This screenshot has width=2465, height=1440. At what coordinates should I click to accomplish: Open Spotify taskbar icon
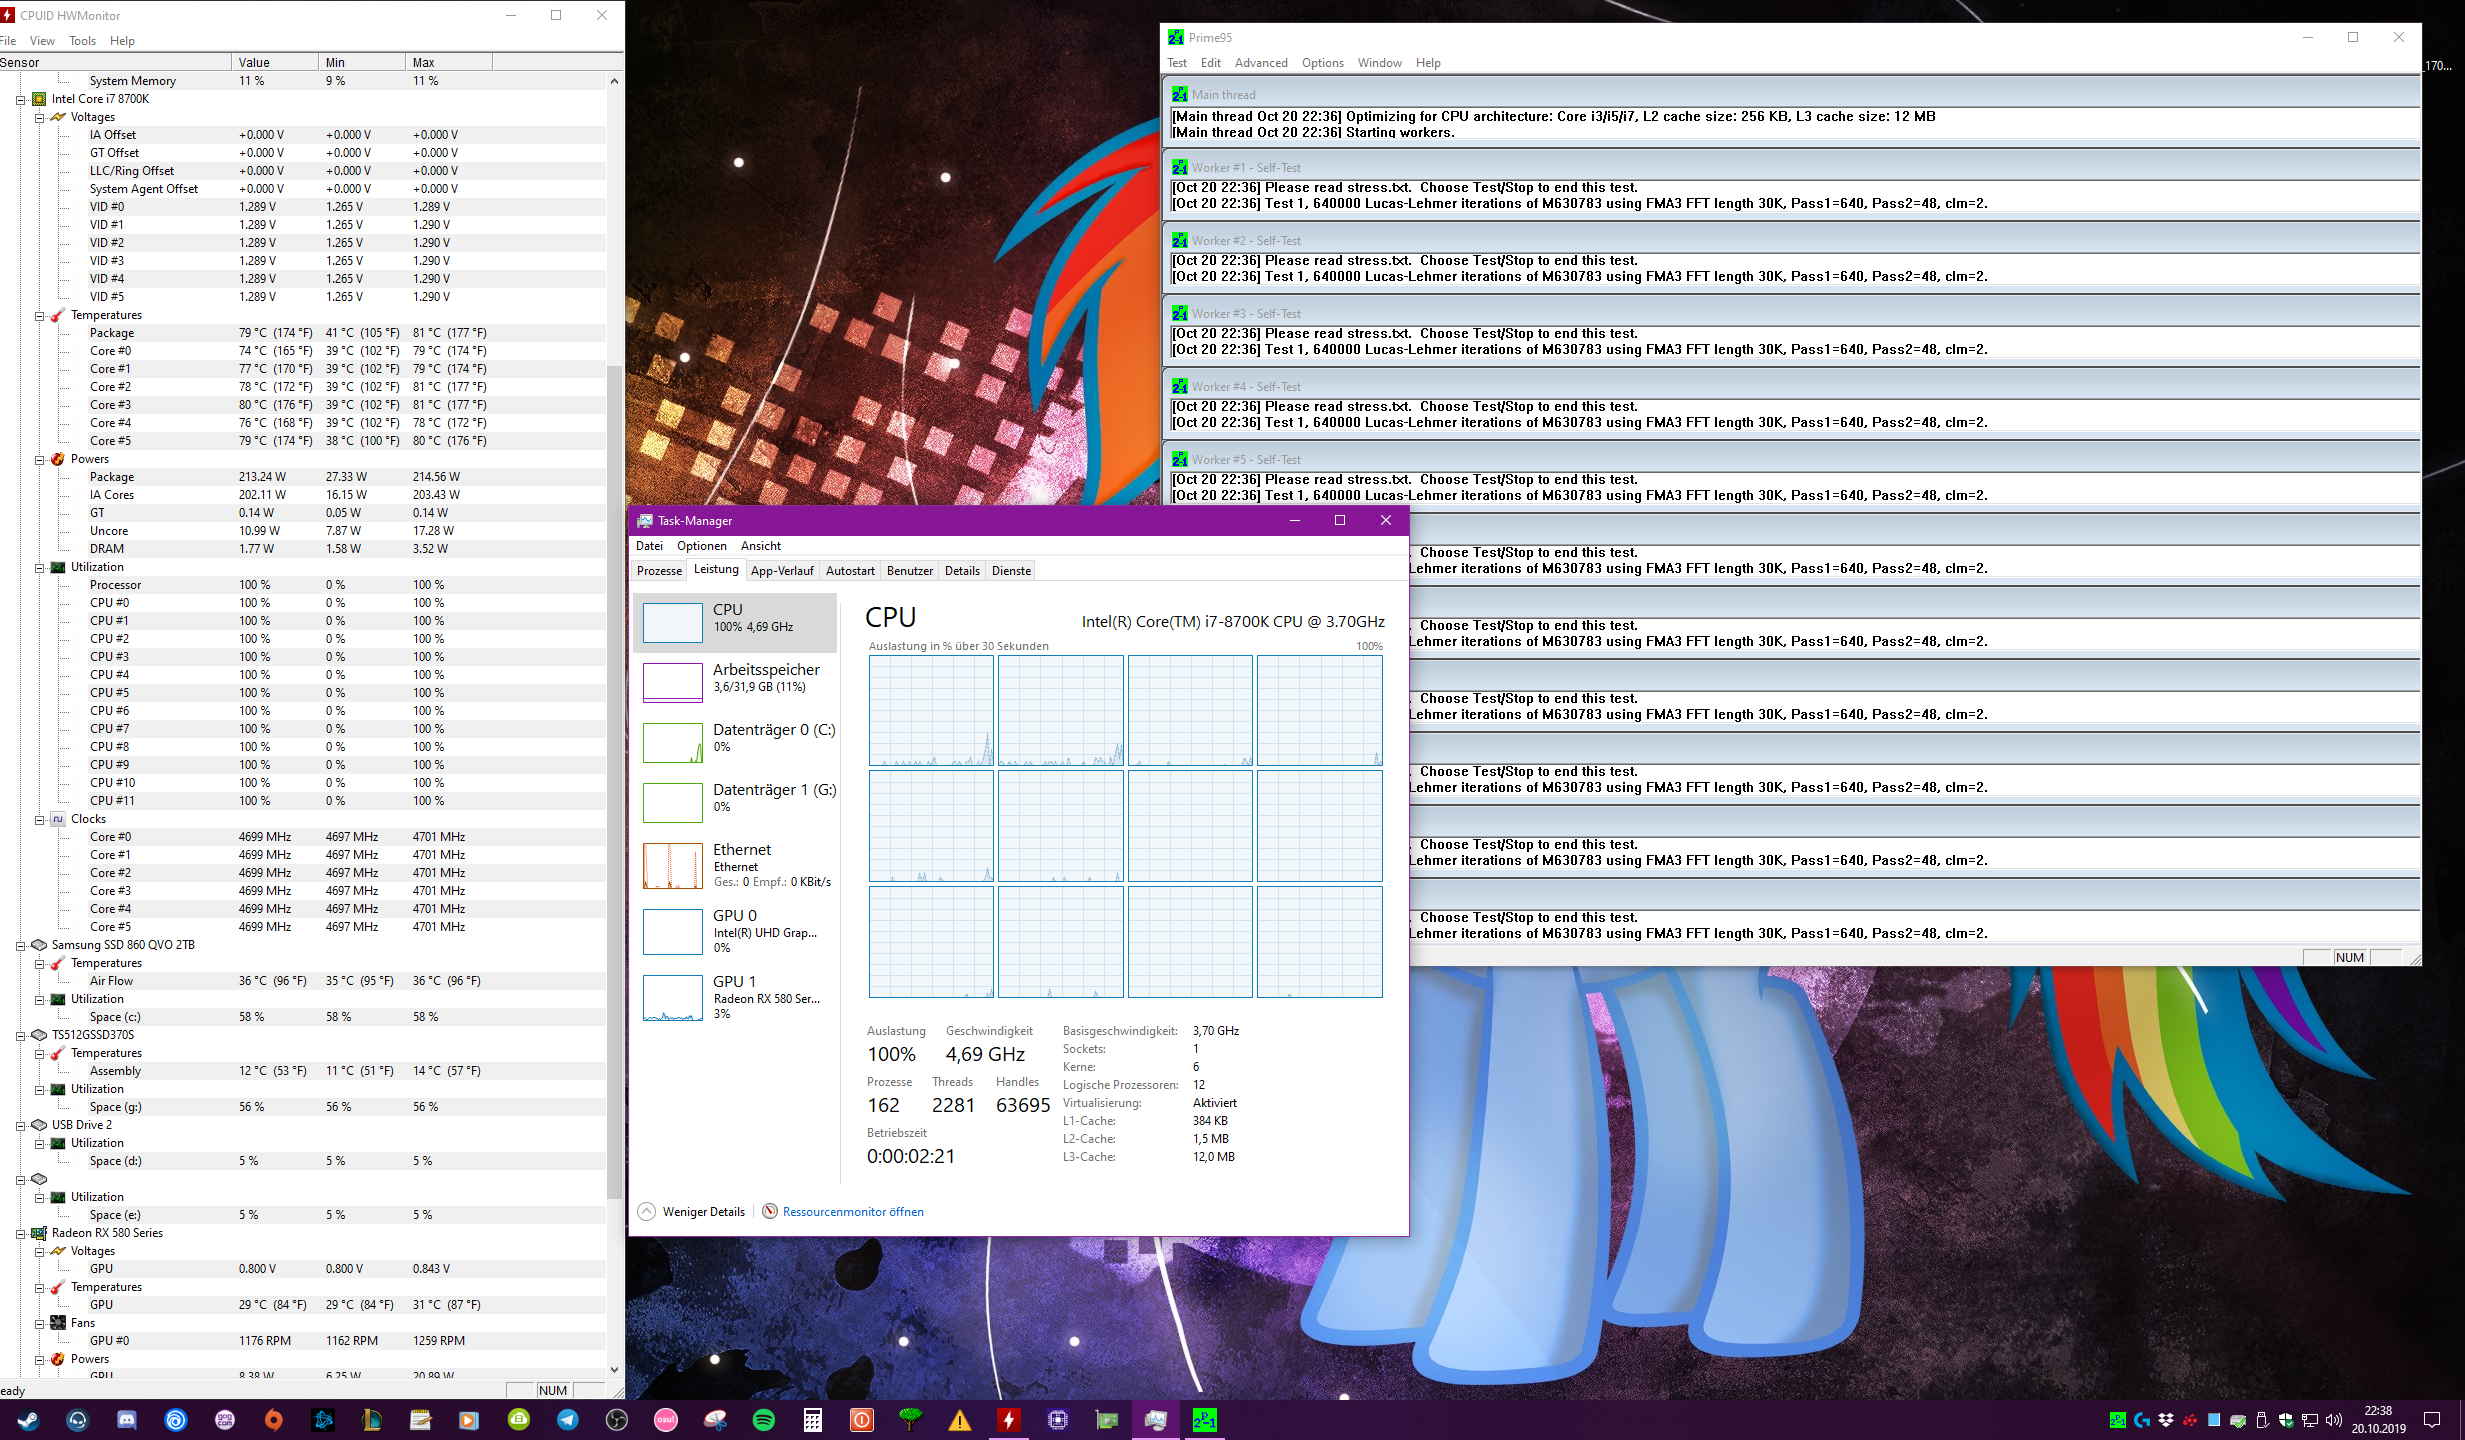click(x=763, y=1420)
